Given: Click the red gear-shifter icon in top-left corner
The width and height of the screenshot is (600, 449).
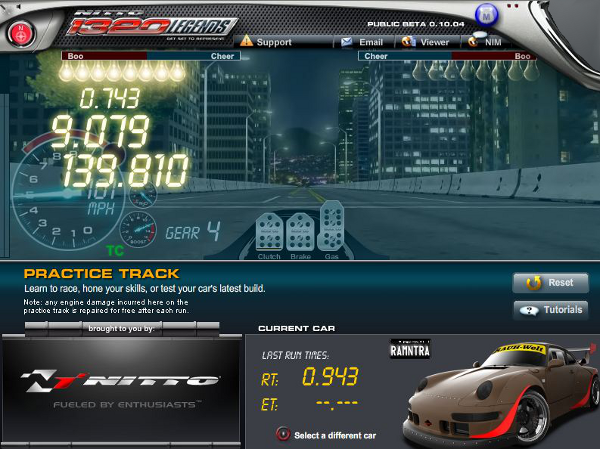Looking at the screenshot, I should (19, 30).
